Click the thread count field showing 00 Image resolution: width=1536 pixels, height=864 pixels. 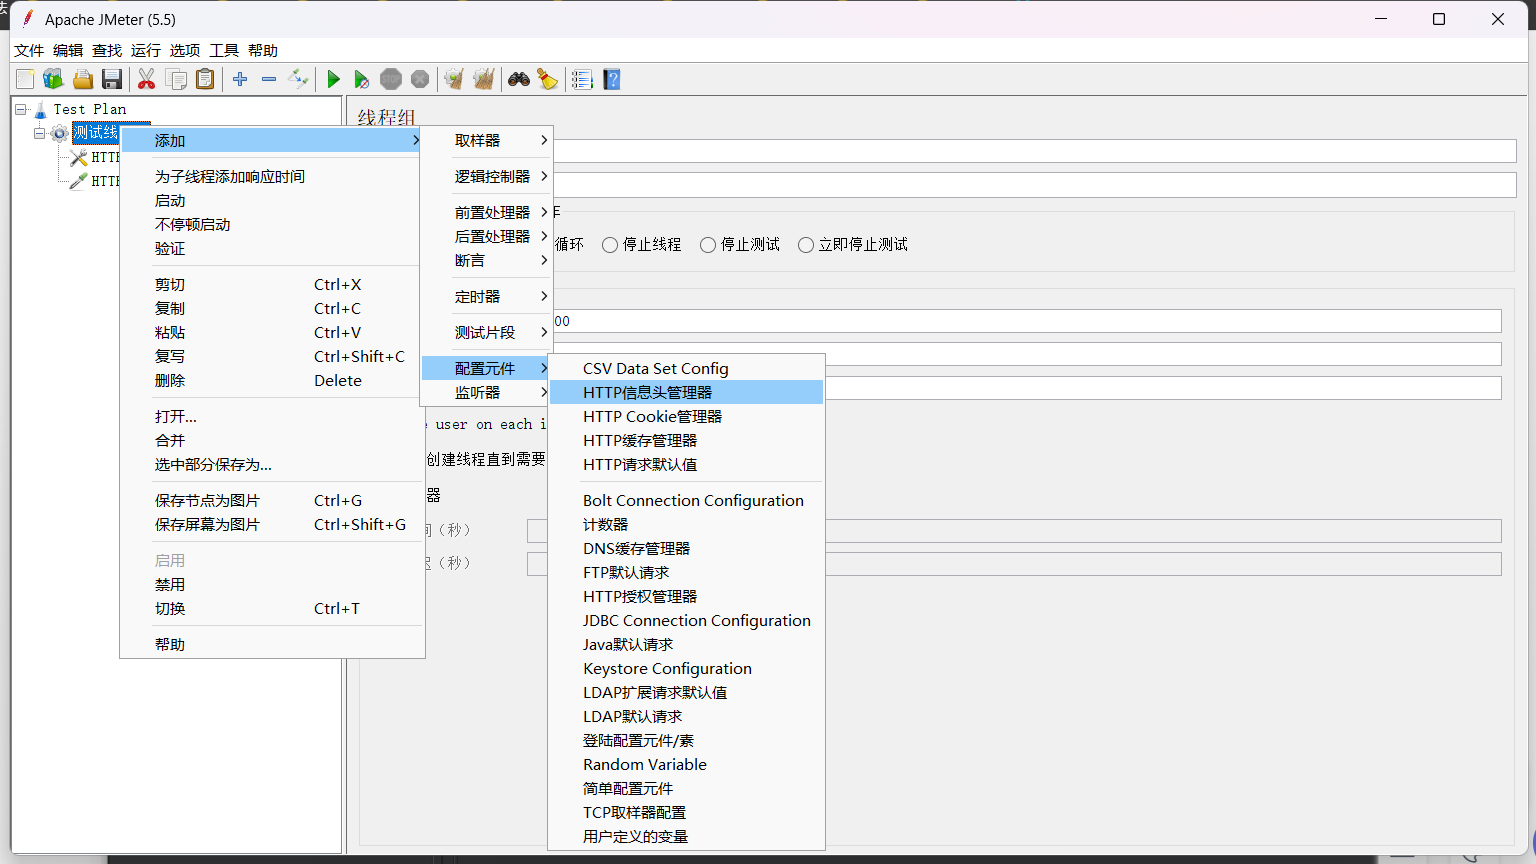1027,321
